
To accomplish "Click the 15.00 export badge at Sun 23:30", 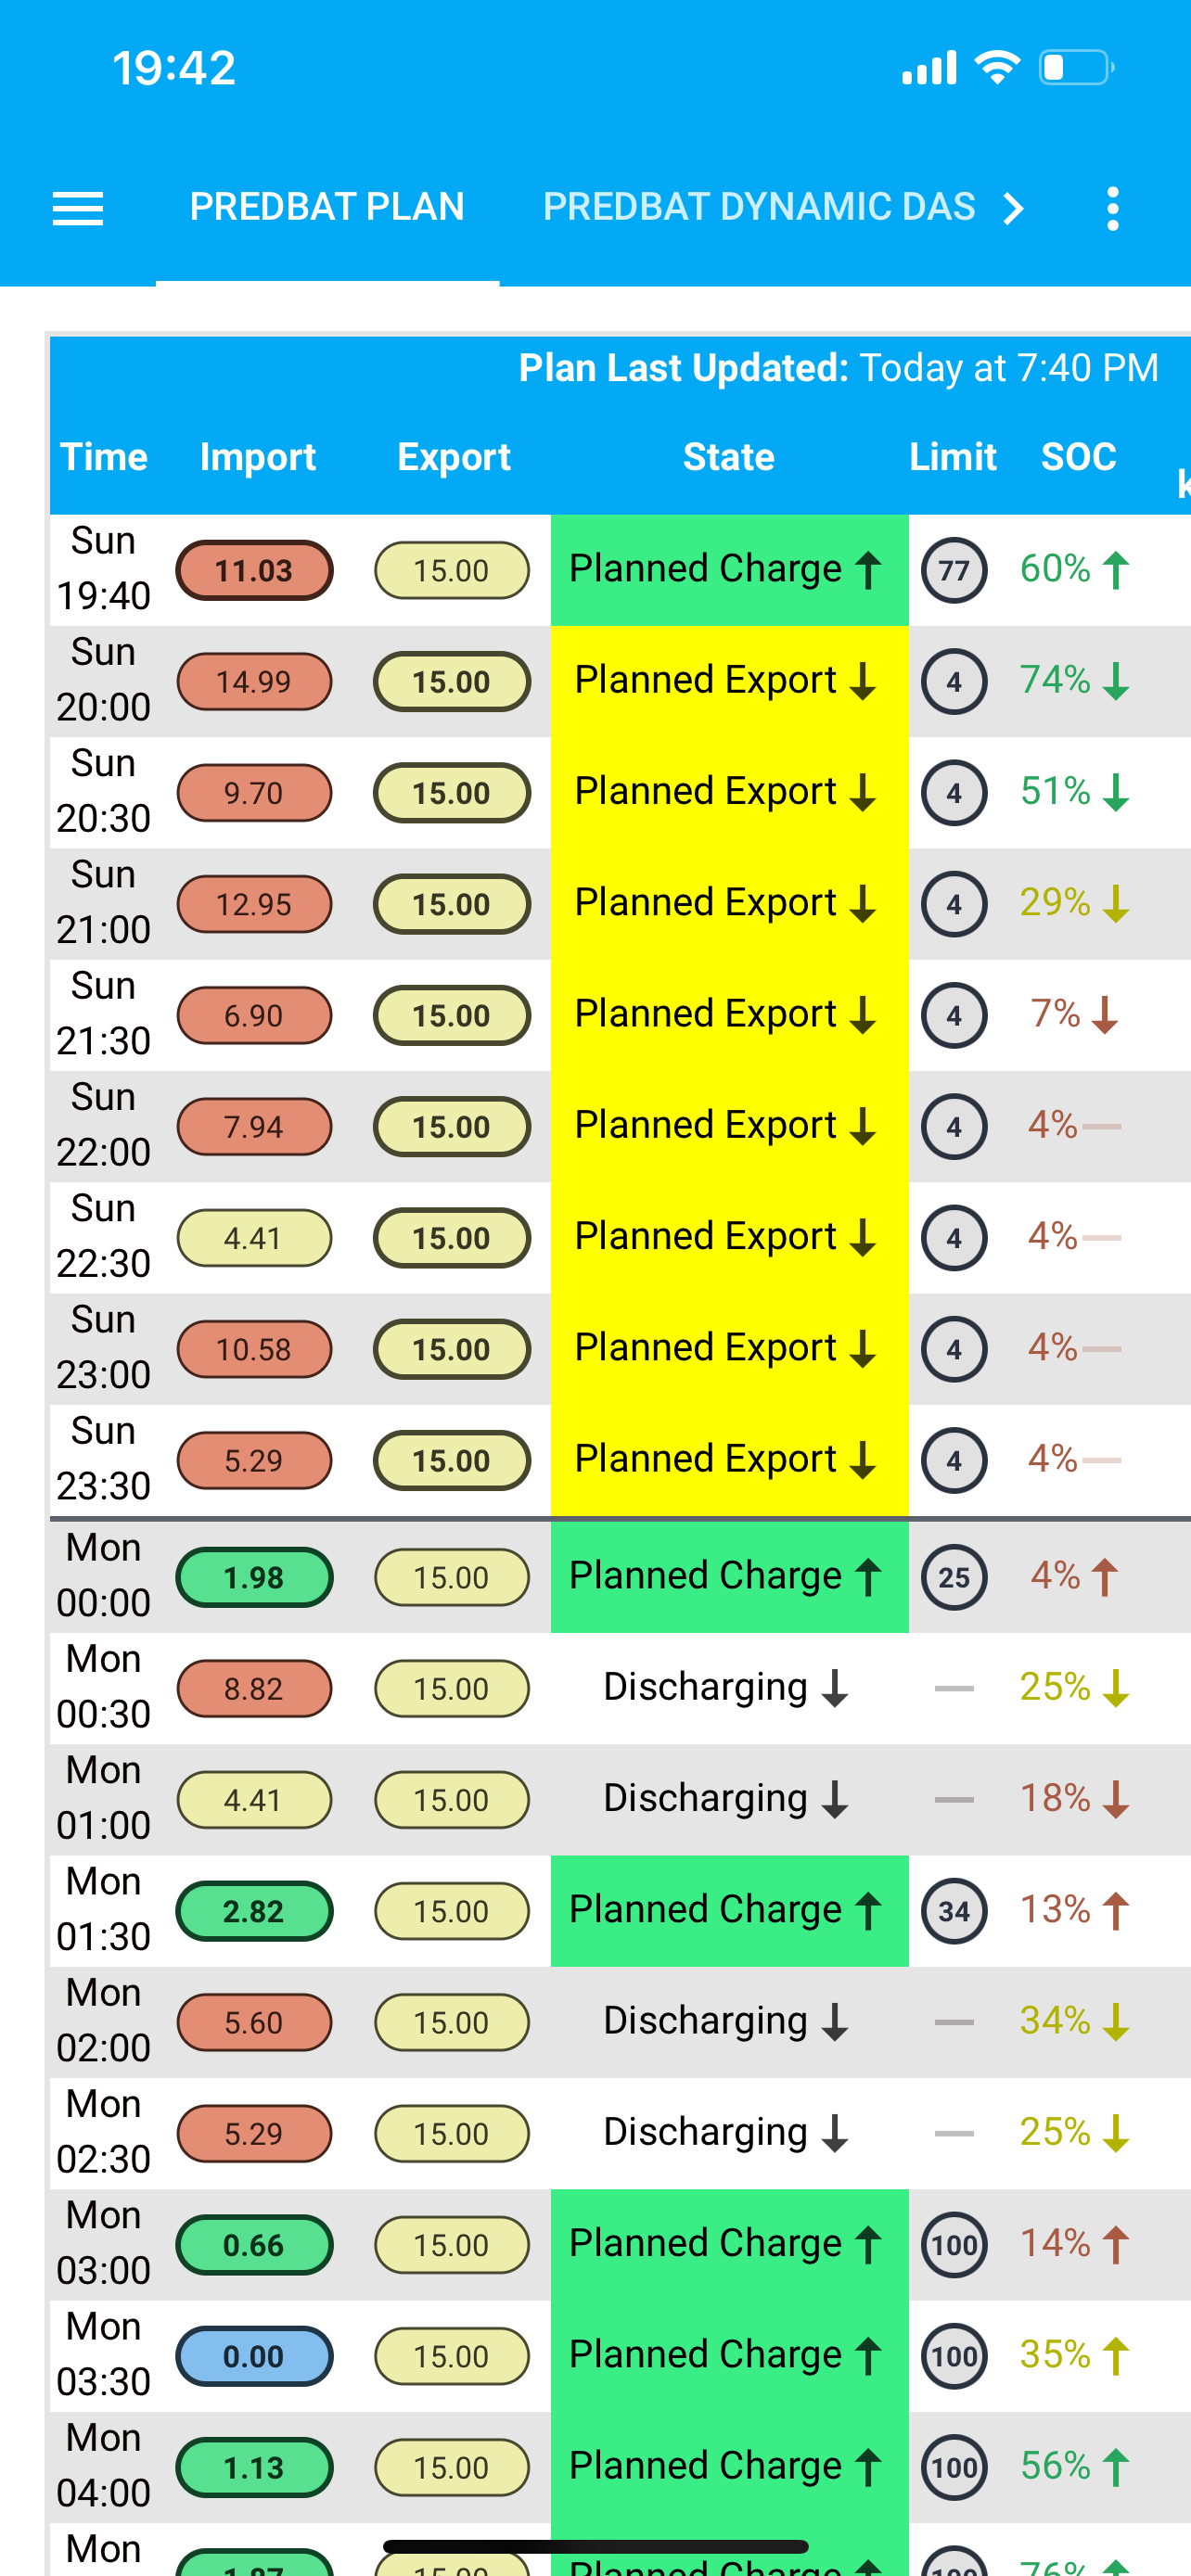I will click(x=452, y=1461).
